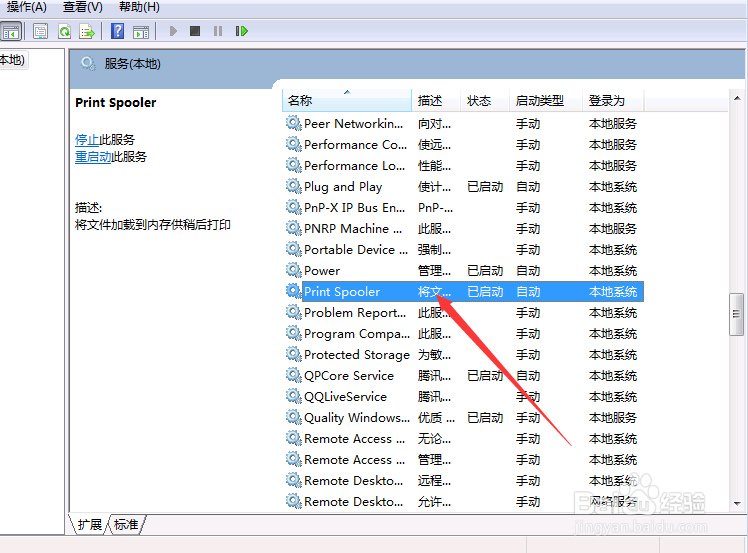Select the Protected Storage service name

[357, 355]
